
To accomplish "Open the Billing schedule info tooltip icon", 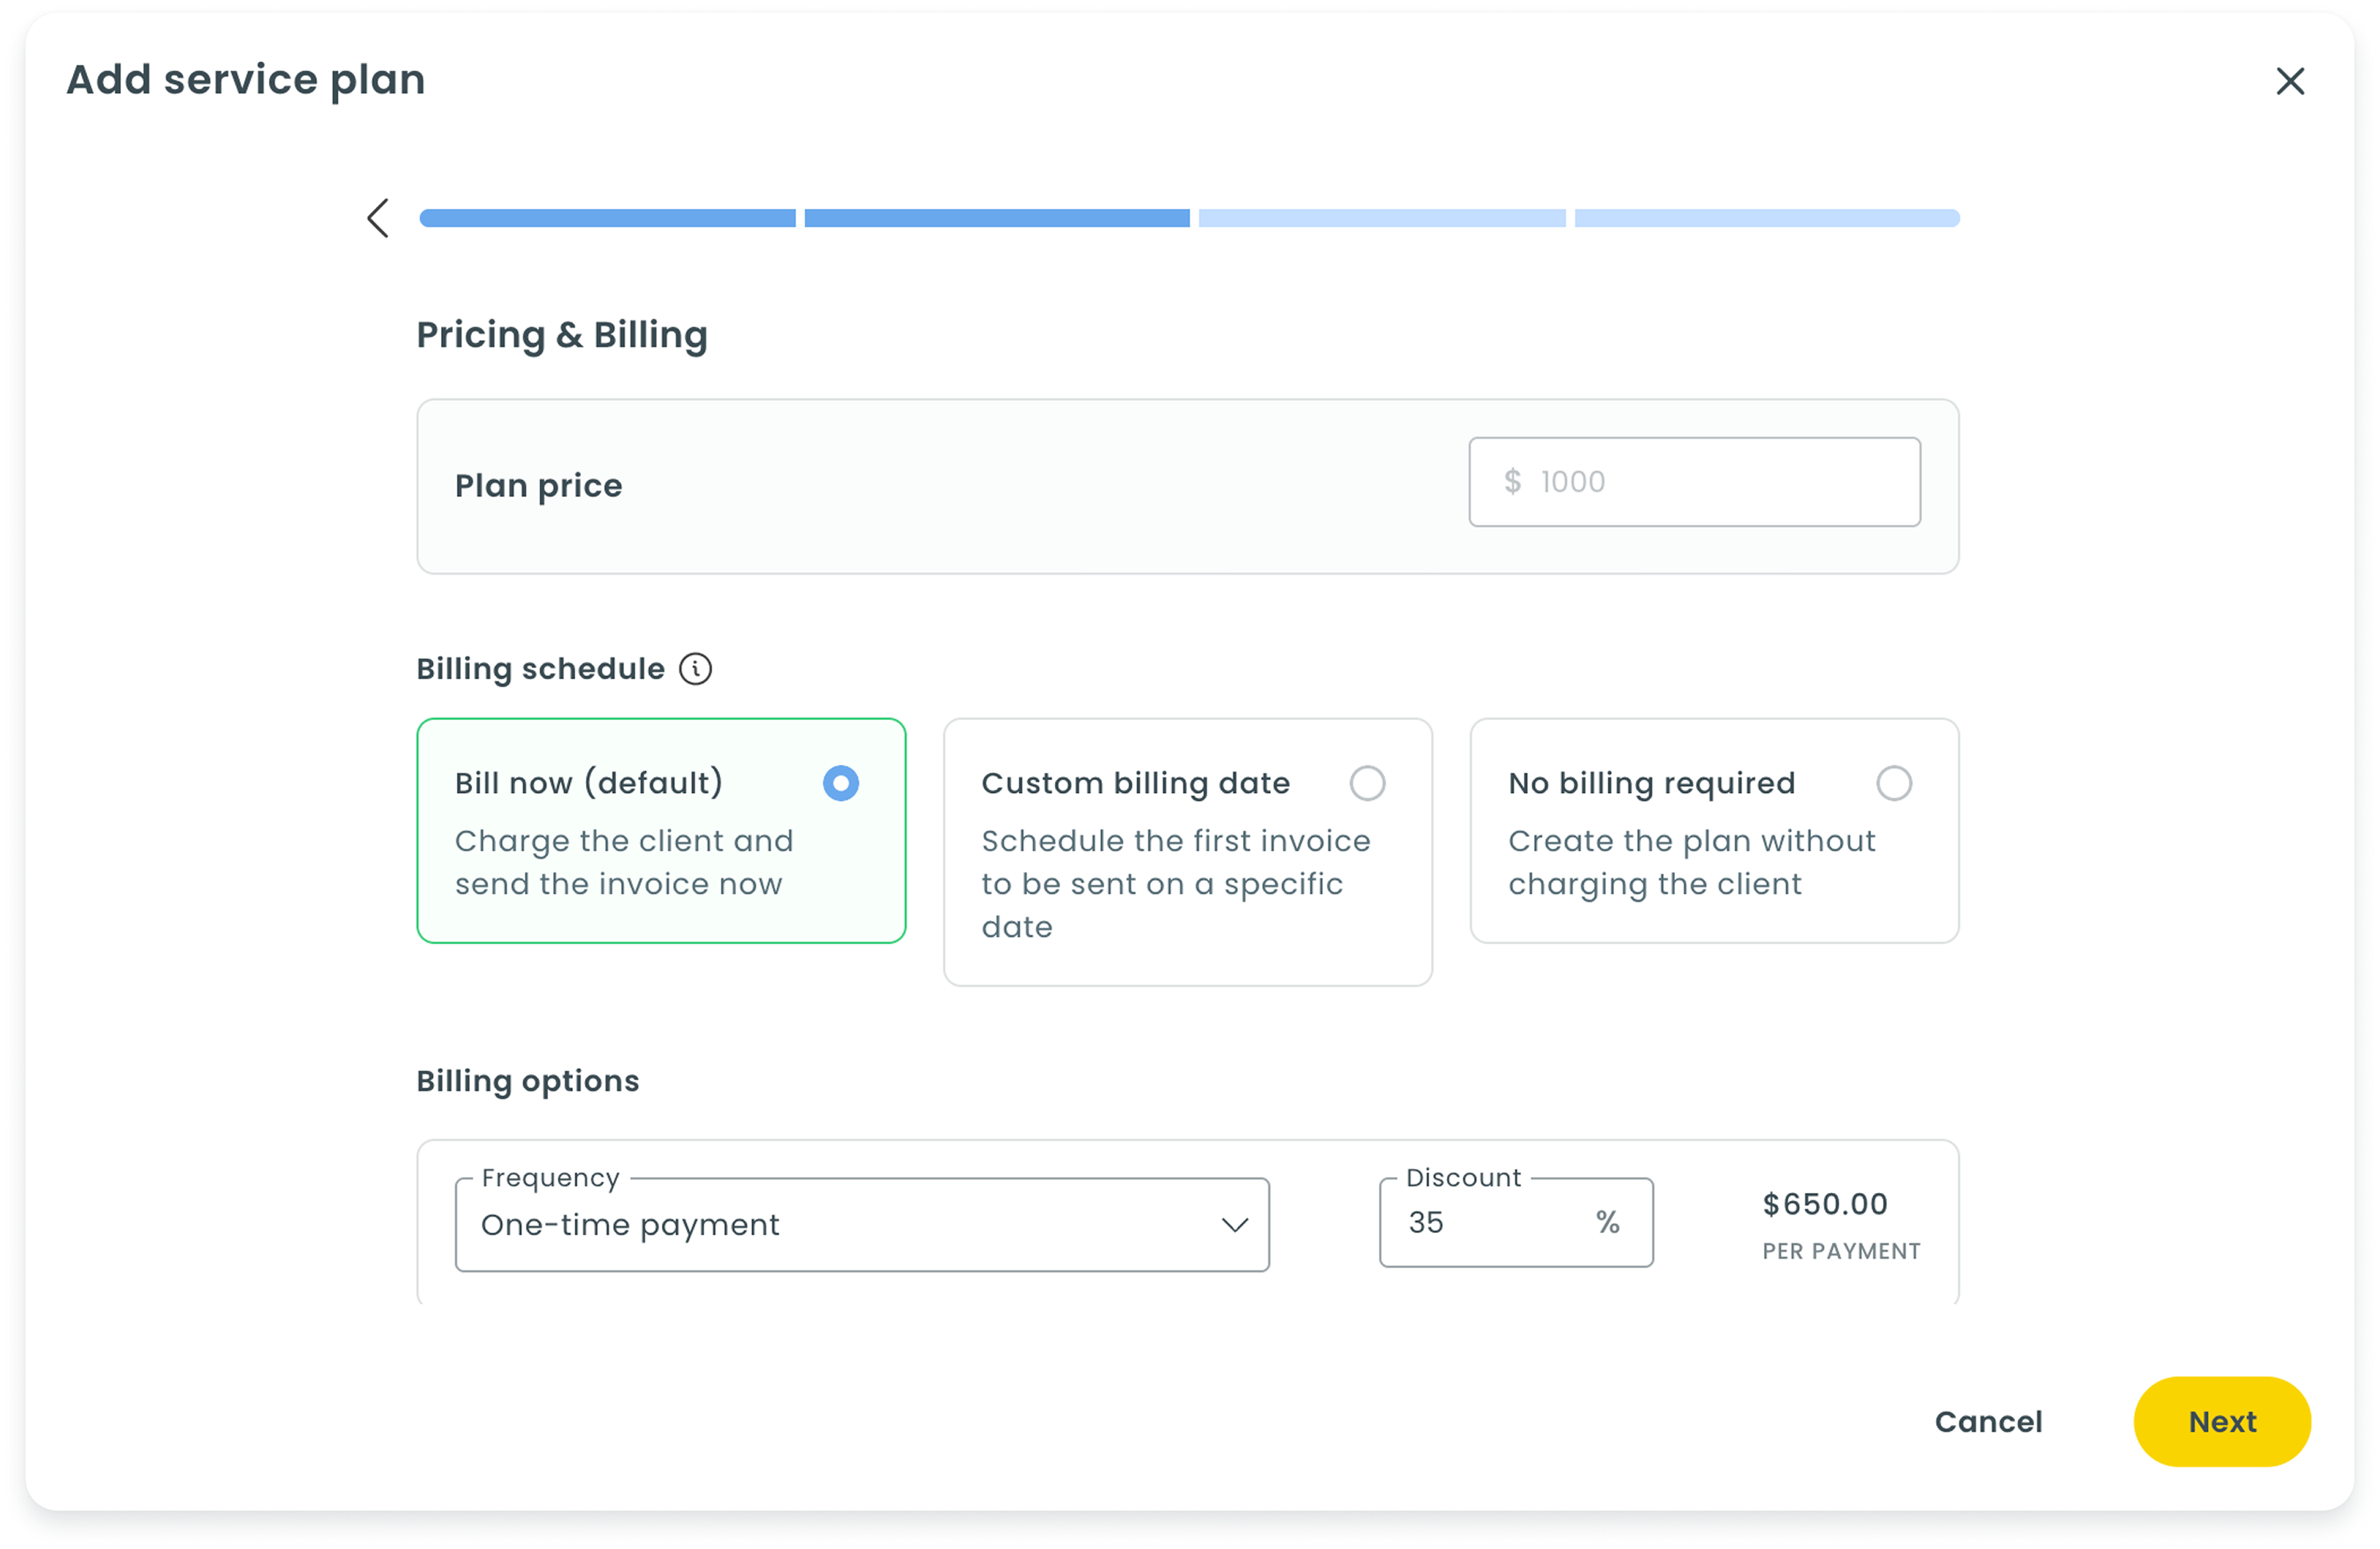I will coord(696,669).
